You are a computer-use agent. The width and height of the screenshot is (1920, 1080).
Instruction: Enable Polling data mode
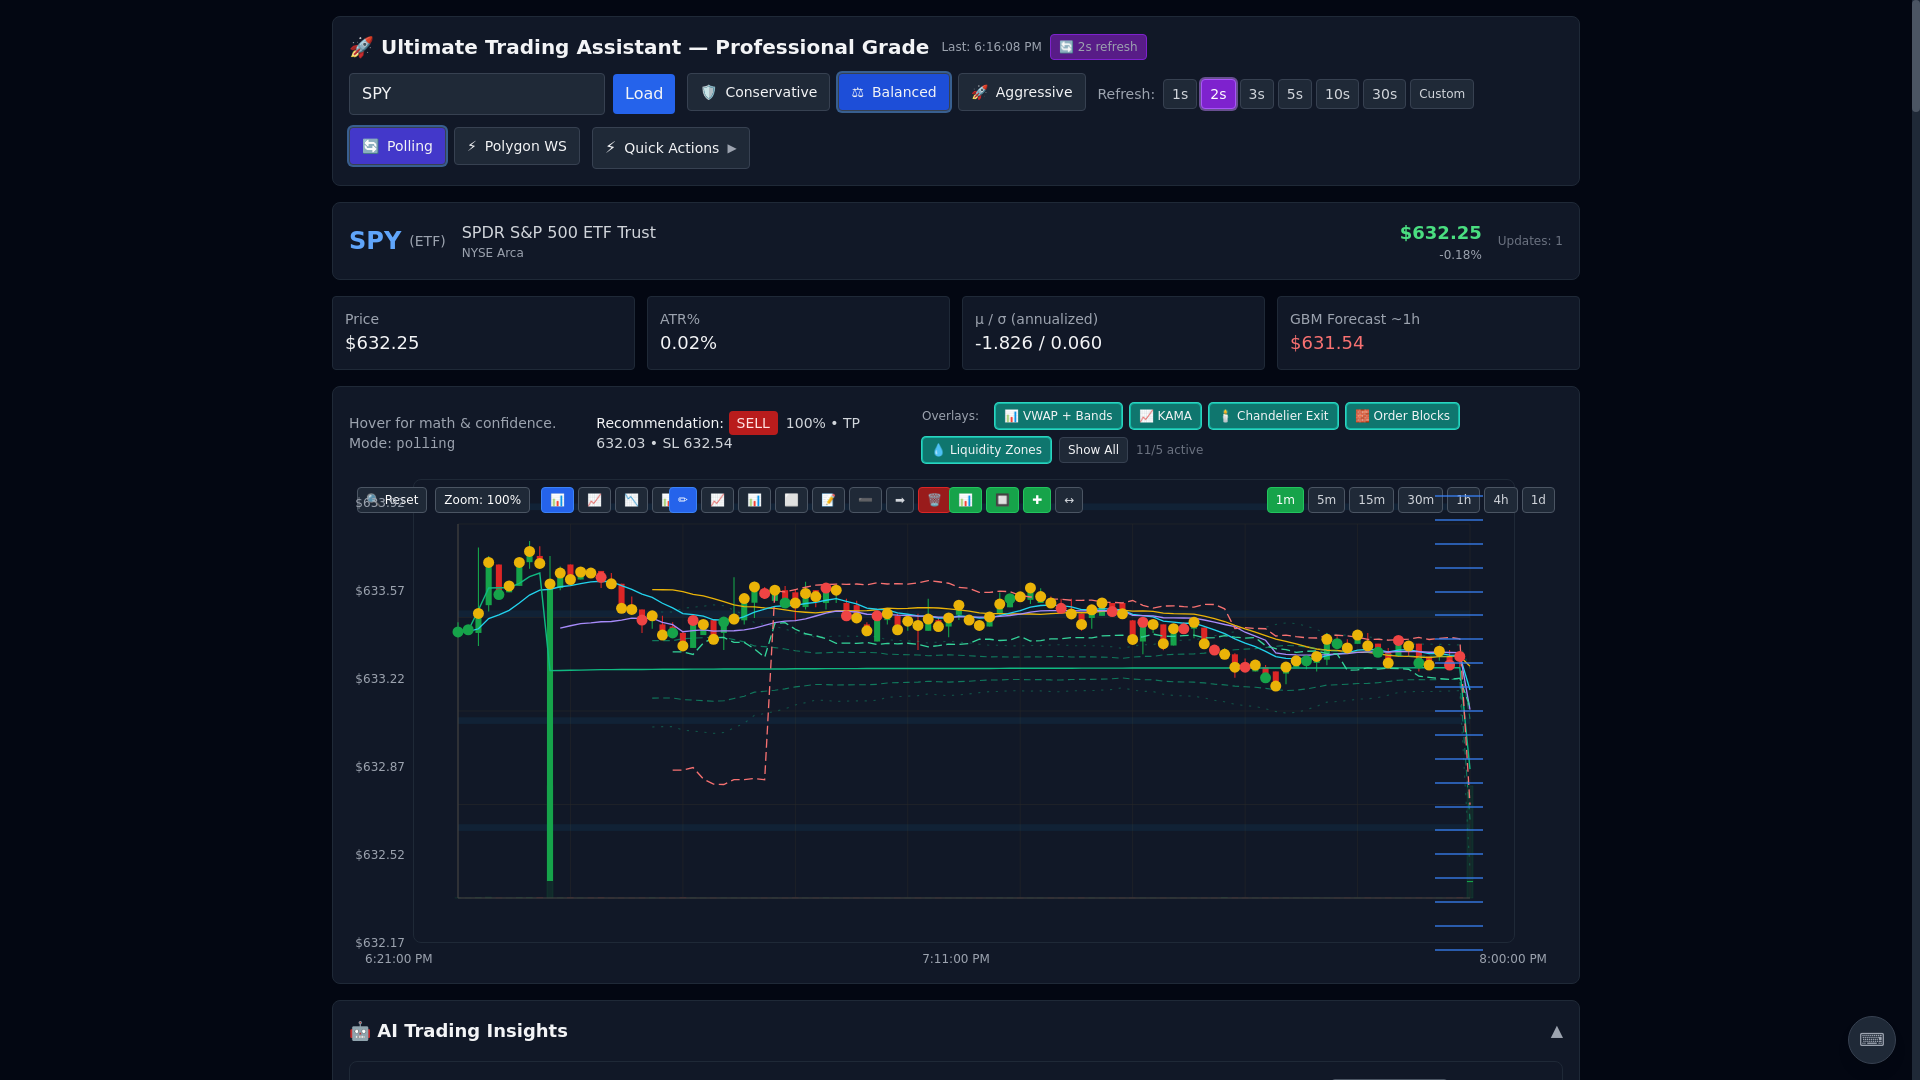point(397,146)
